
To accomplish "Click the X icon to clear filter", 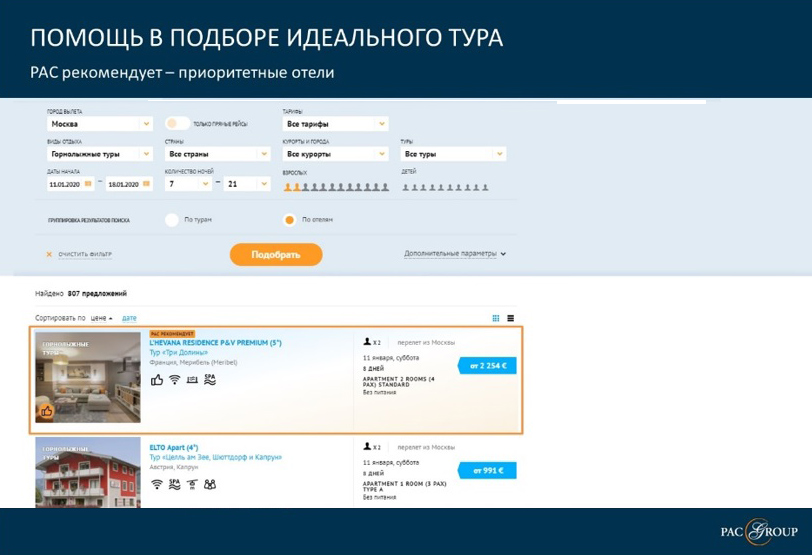I will (x=49, y=255).
